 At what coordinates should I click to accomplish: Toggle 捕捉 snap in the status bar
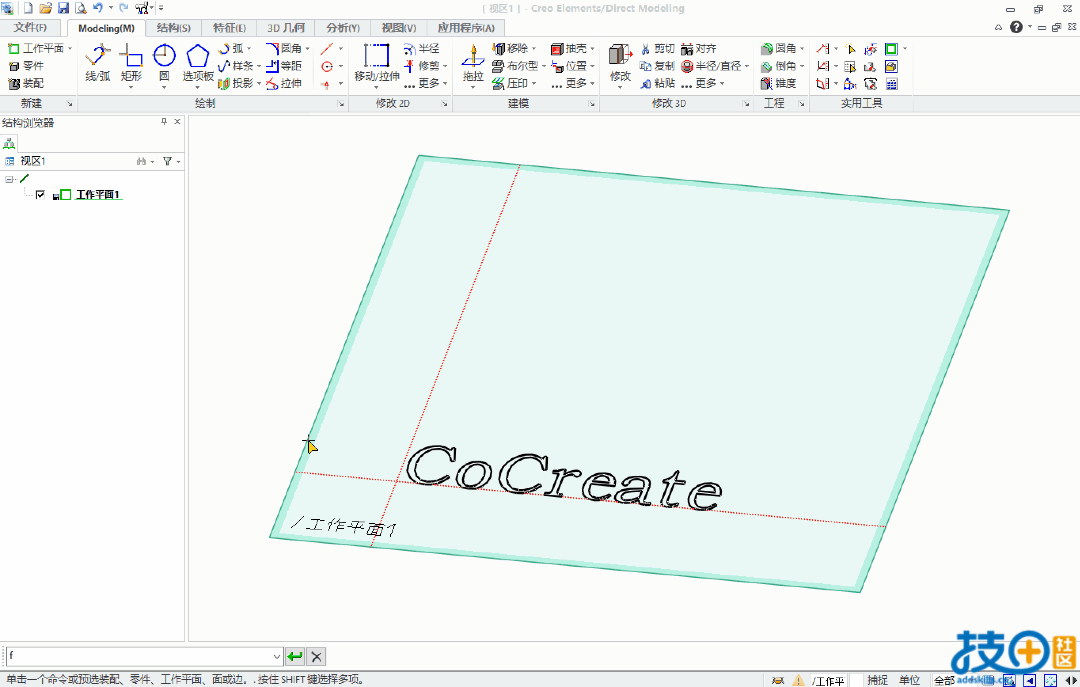point(877,680)
